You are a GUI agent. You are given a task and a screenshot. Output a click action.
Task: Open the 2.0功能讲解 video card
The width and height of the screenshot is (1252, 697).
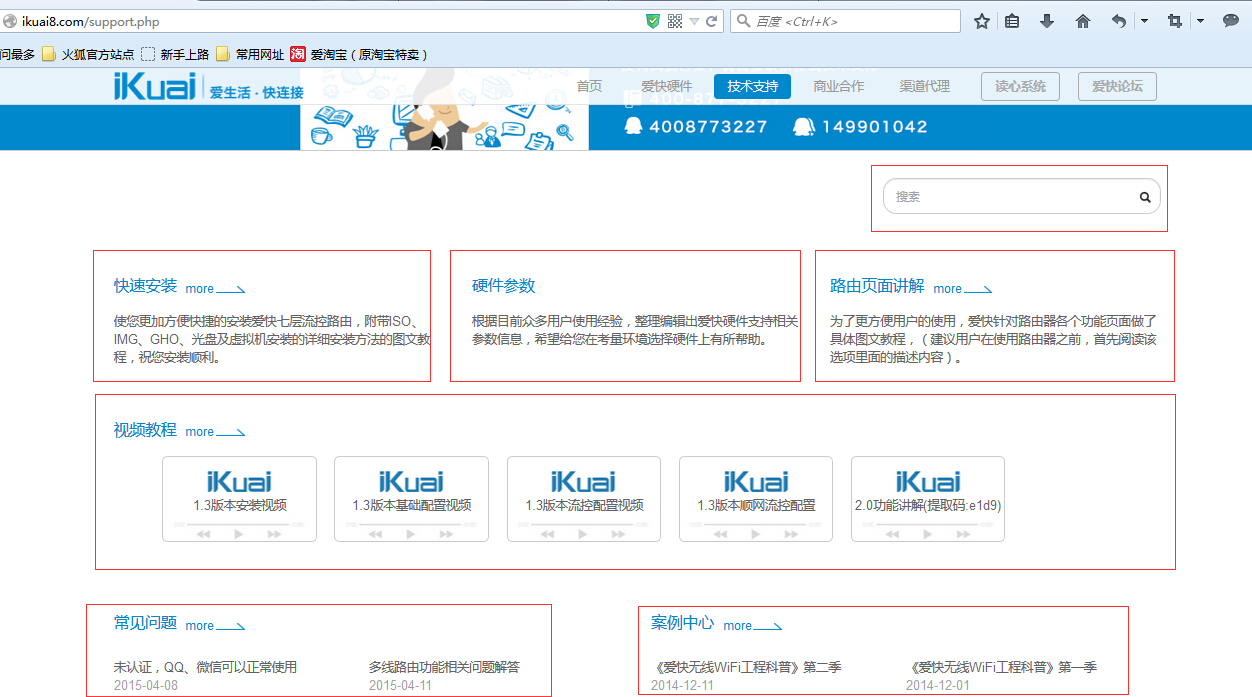928,499
